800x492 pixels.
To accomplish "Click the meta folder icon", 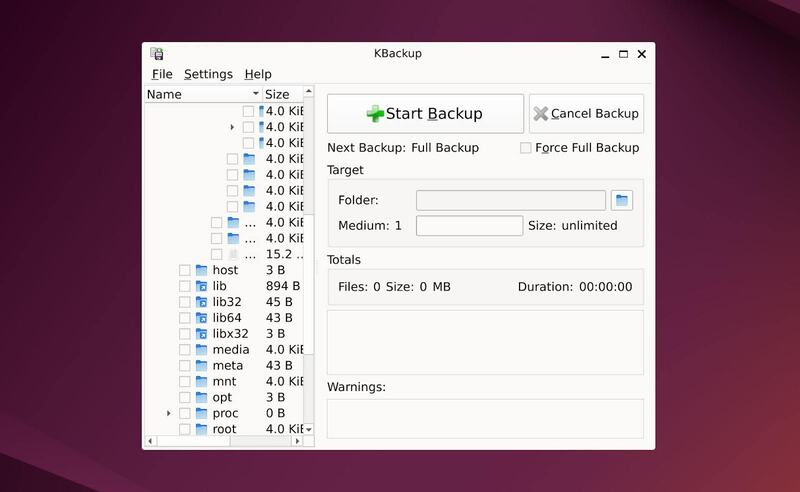I will click(202, 365).
